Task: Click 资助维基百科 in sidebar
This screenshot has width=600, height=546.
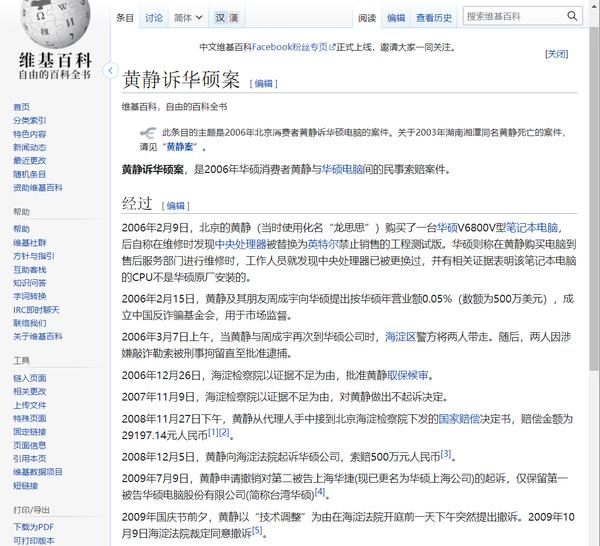Action: click(38, 187)
